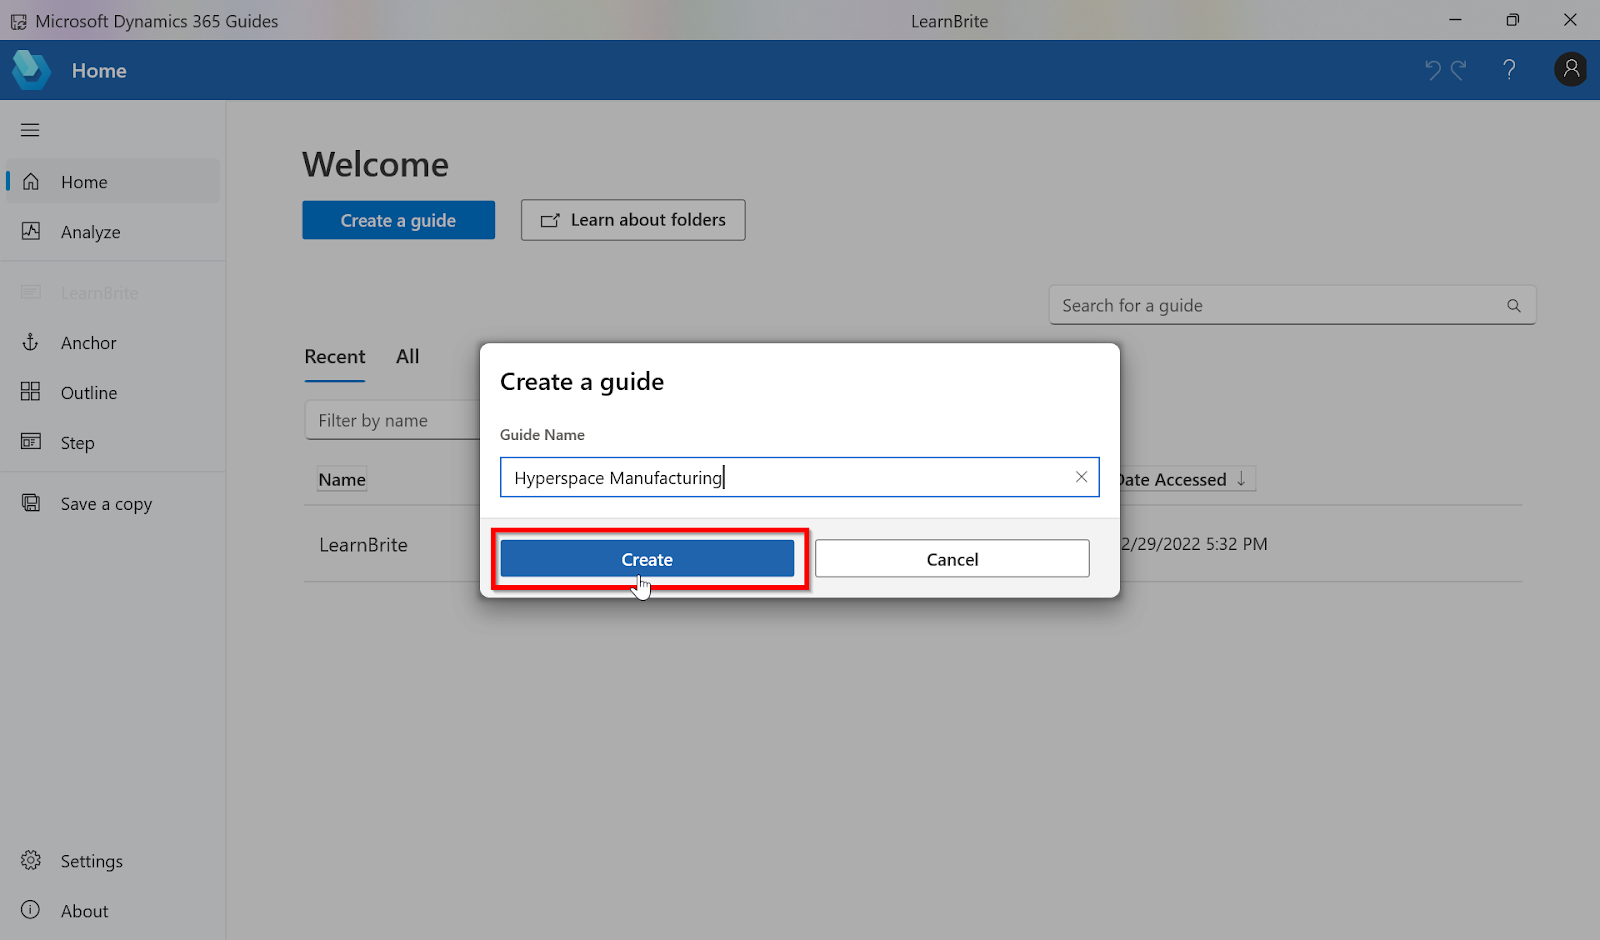The image size is (1600, 940).
Task: Collapse the hamburger navigation menu
Action: point(30,130)
